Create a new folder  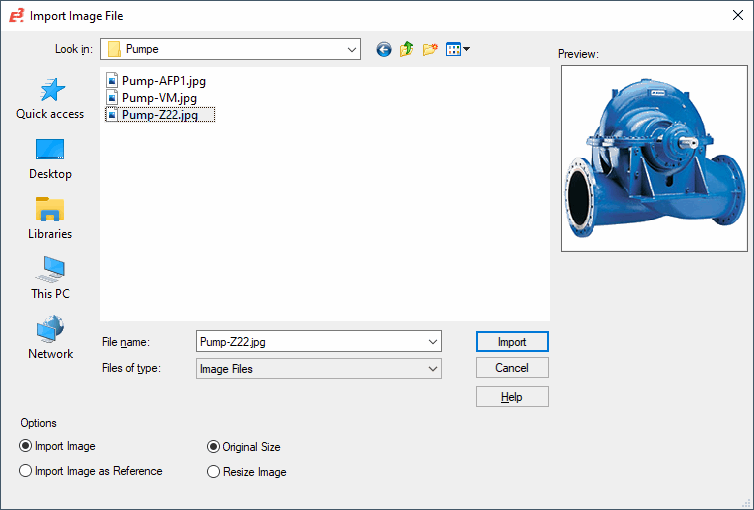pos(431,49)
